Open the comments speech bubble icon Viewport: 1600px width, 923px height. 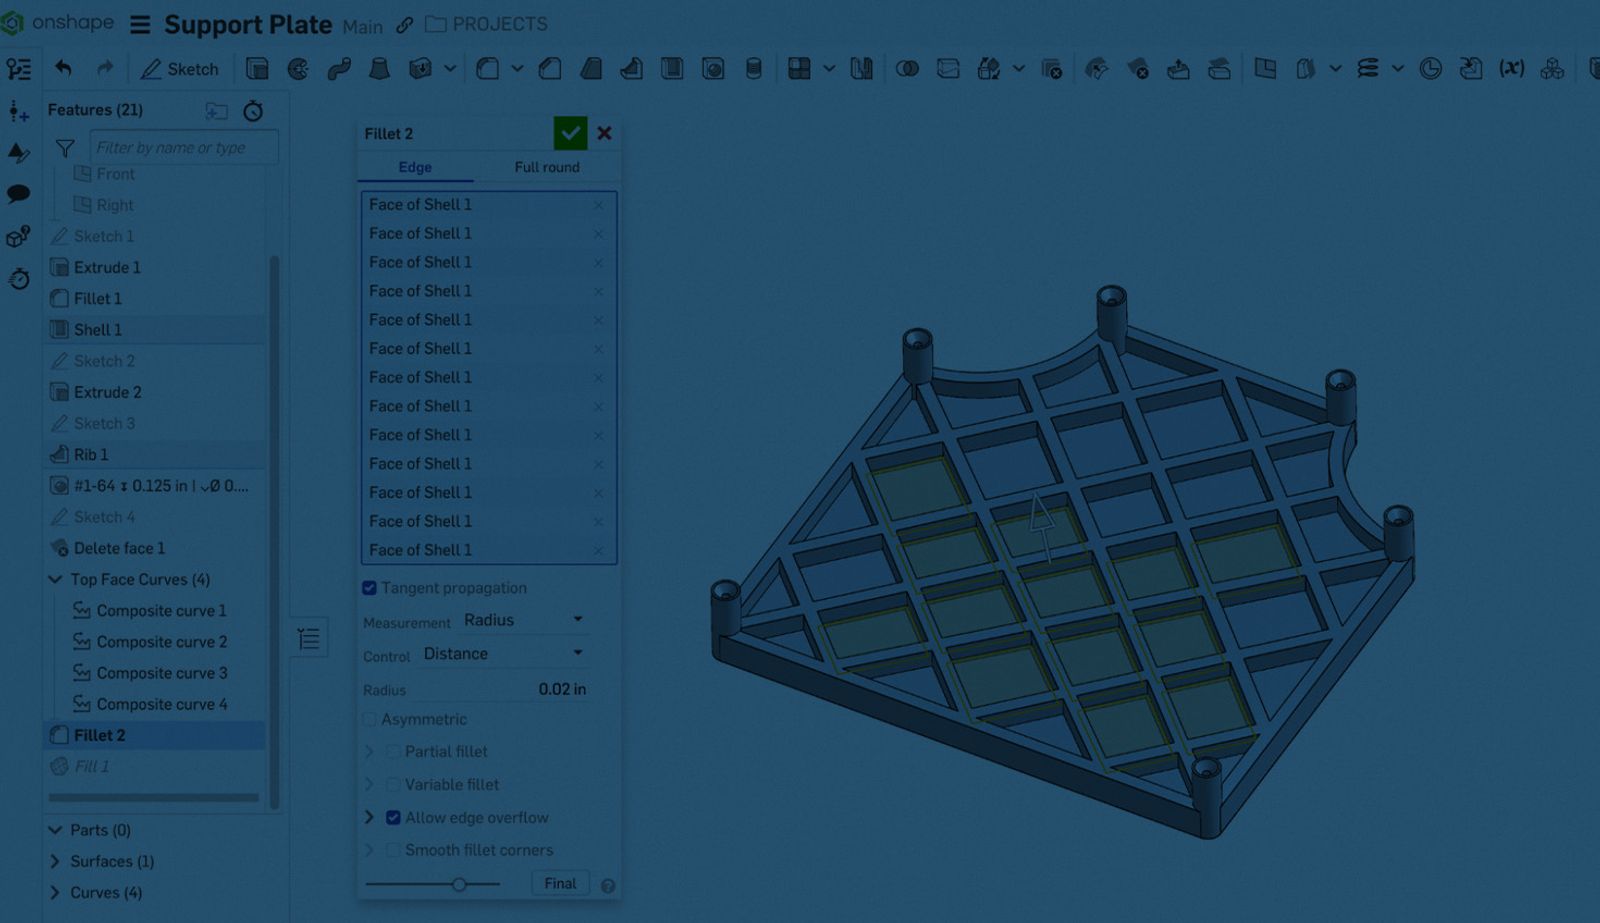(18, 194)
